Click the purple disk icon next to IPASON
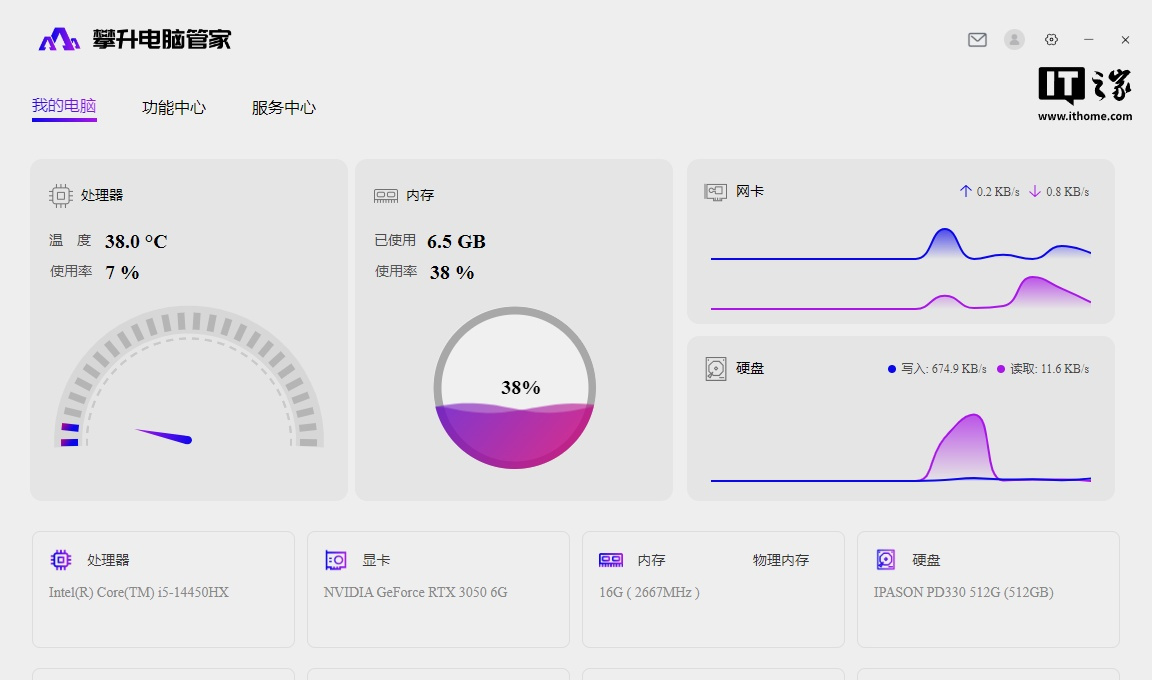The width and height of the screenshot is (1152, 680). click(886, 560)
